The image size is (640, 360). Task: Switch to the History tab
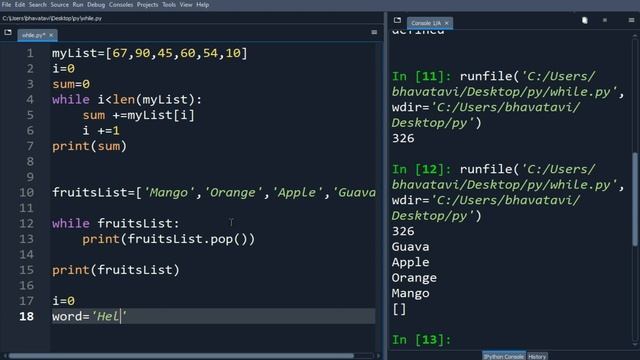[x=537, y=356]
